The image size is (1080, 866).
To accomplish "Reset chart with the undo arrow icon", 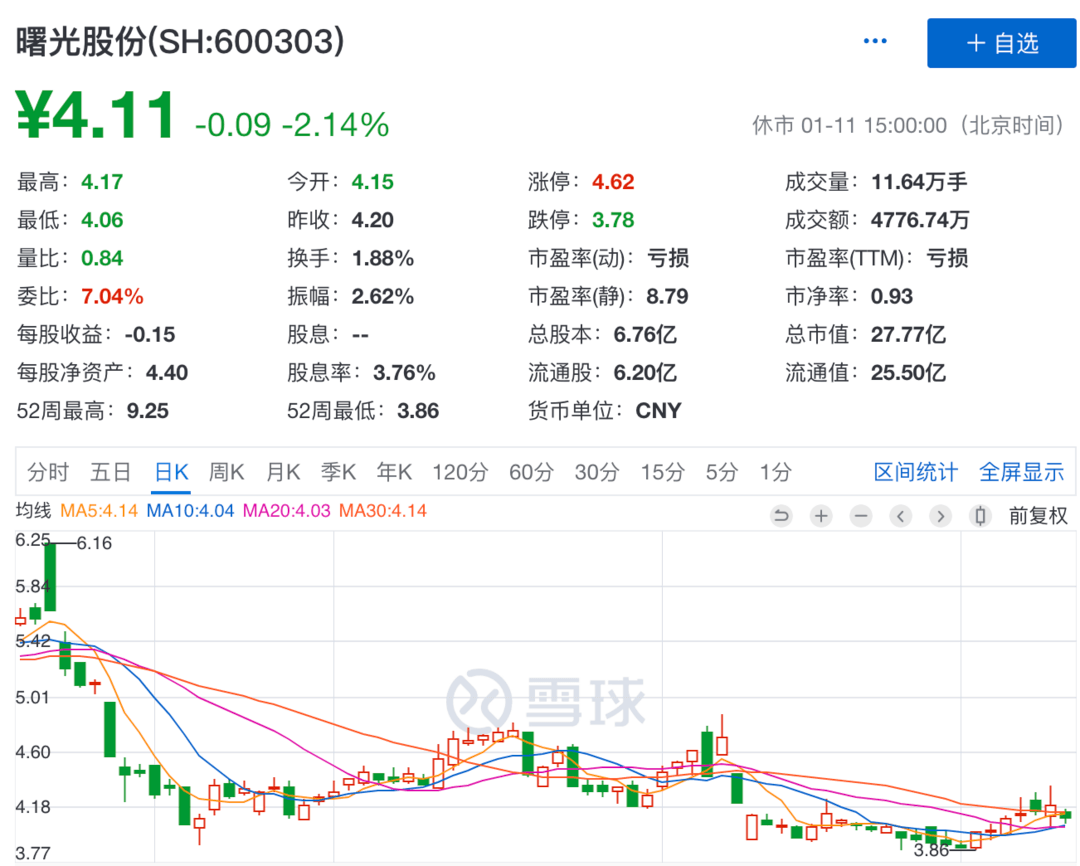I will [x=781, y=515].
